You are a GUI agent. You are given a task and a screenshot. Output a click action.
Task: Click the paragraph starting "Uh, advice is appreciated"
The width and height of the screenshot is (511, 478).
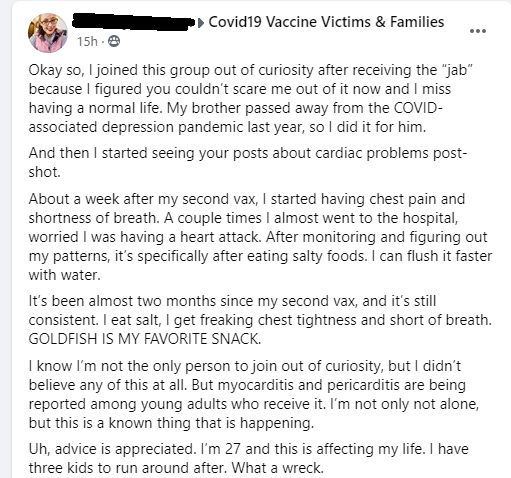[x=249, y=458]
